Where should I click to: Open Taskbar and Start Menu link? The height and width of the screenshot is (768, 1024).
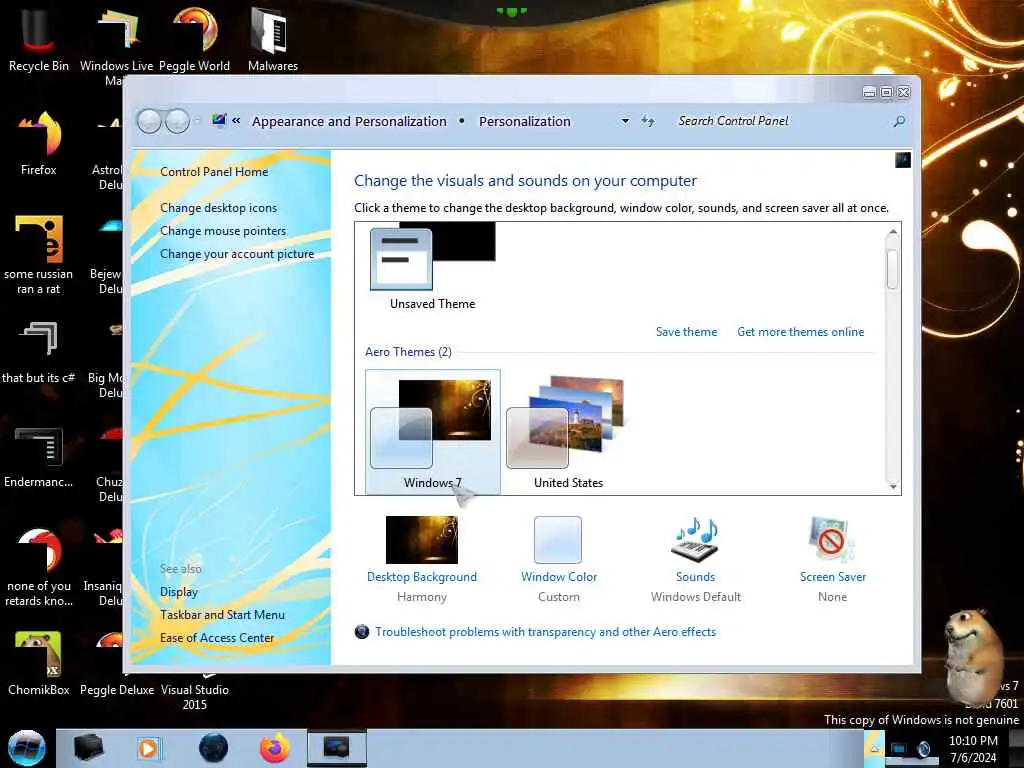click(223, 615)
